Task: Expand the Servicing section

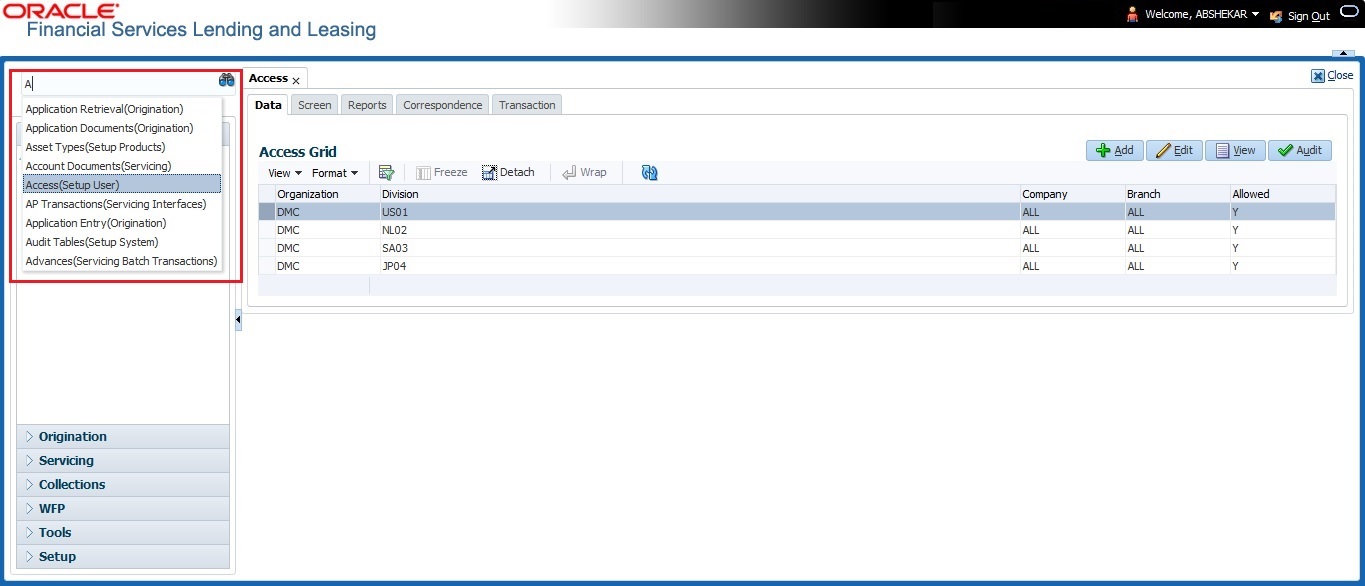Action: click(123, 461)
